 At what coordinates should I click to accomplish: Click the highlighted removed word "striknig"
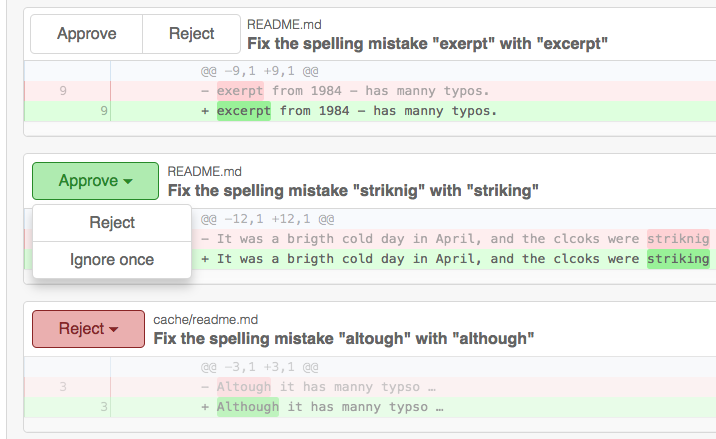(x=678, y=238)
